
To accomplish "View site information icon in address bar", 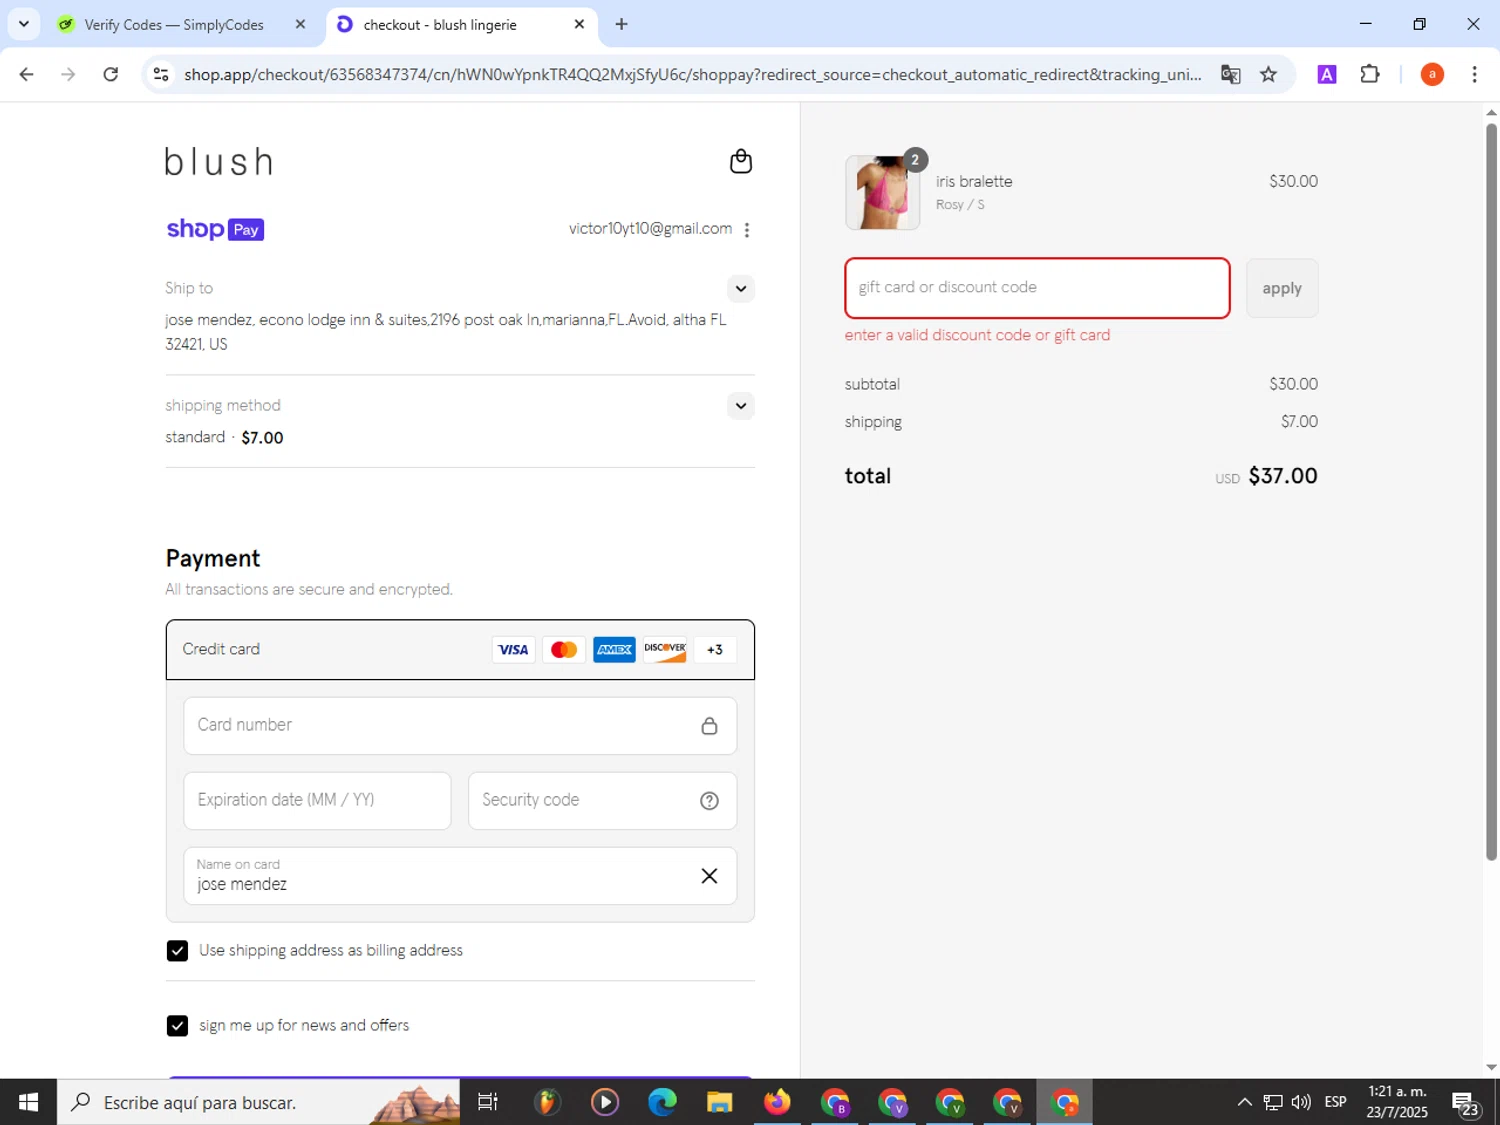I will pyautogui.click(x=160, y=75).
